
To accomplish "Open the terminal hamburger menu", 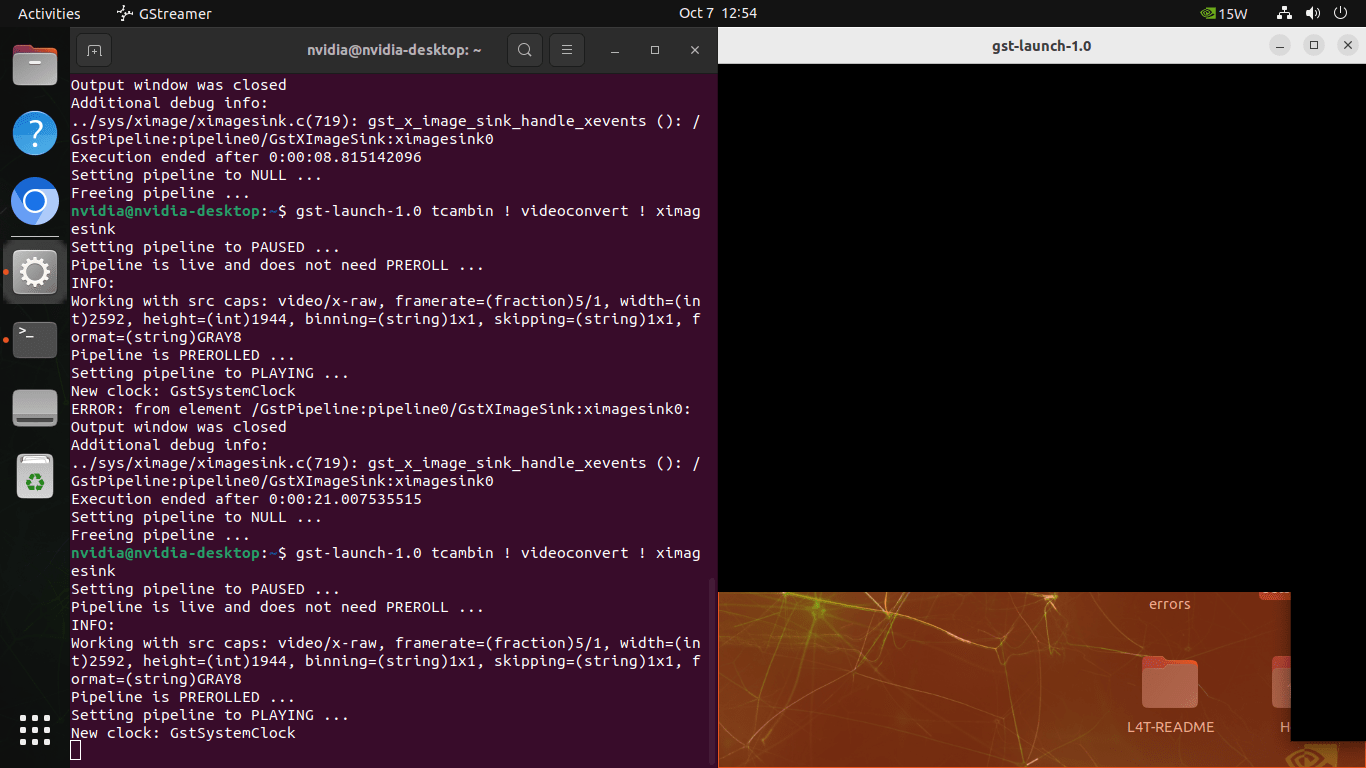I will (x=566, y=49).
